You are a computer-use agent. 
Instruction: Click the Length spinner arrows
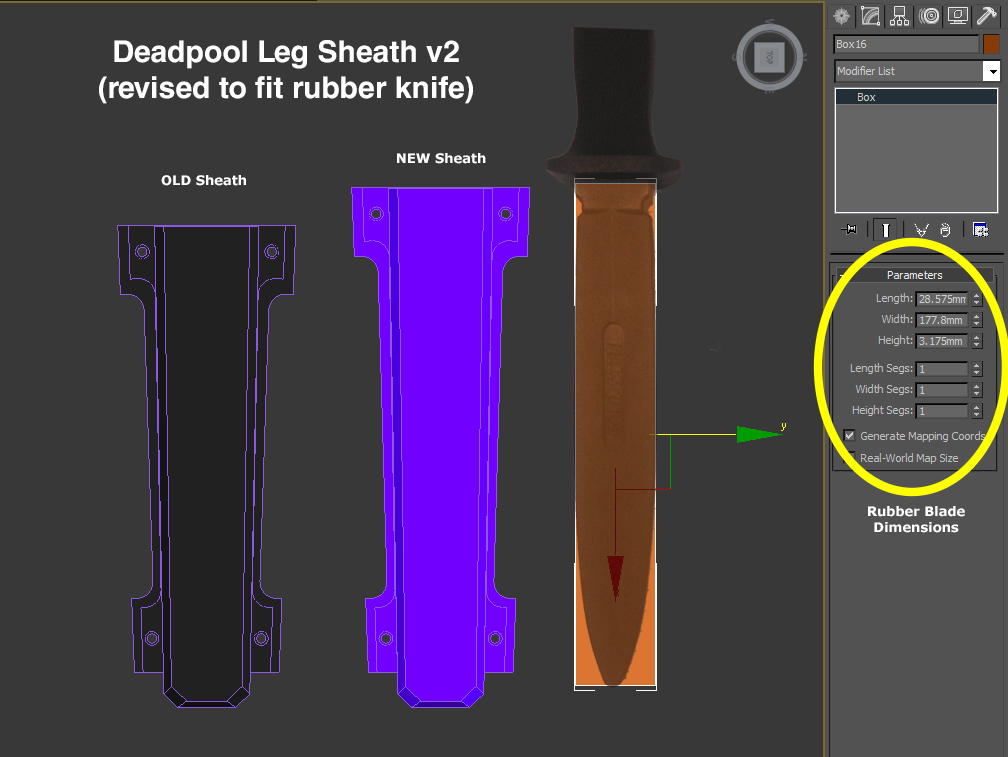pos(976,299)
